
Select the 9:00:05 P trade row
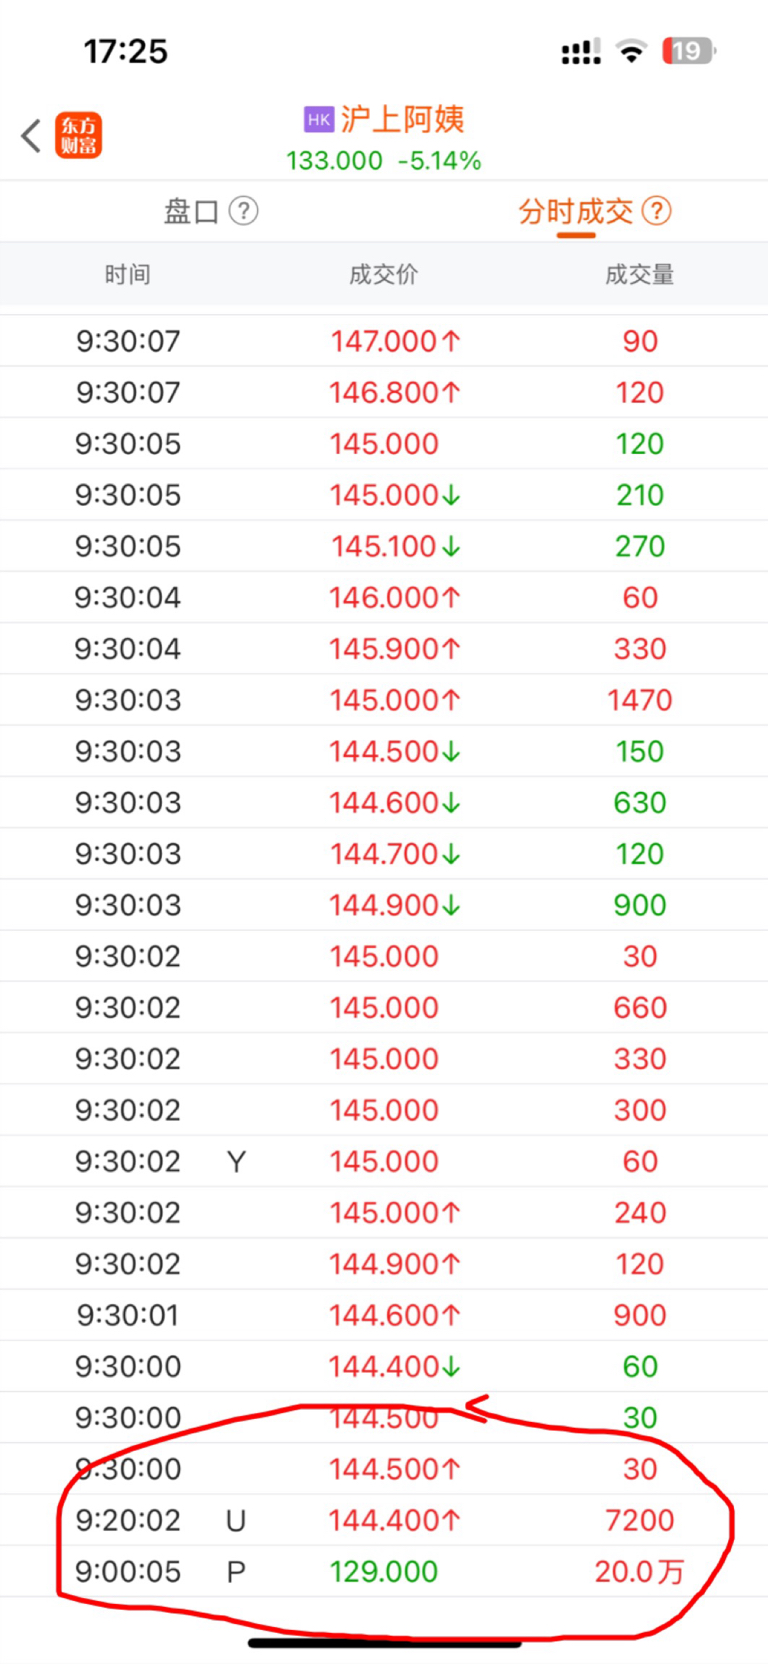tap(384, 1571)
